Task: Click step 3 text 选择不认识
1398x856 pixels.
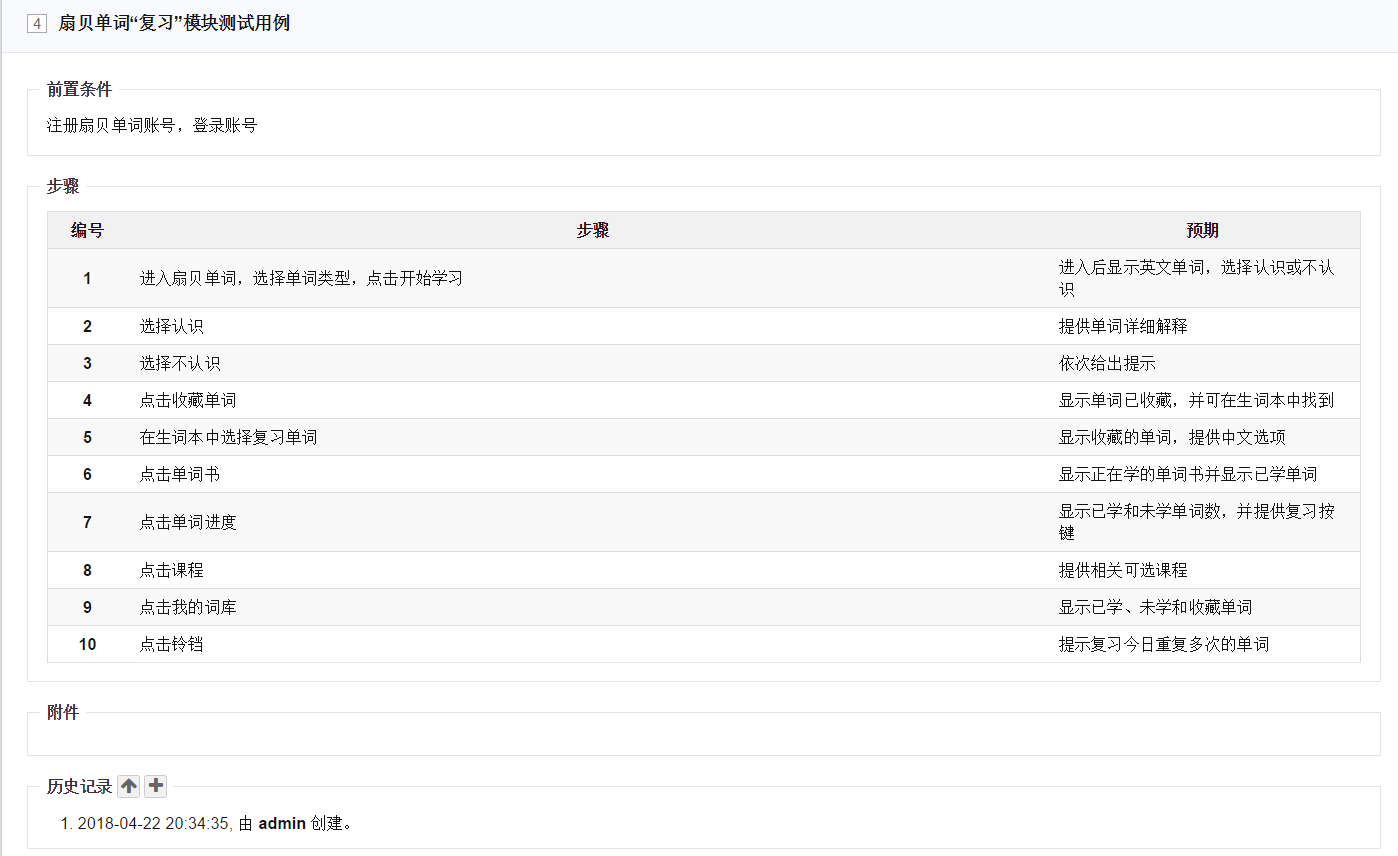Action: 180,363
